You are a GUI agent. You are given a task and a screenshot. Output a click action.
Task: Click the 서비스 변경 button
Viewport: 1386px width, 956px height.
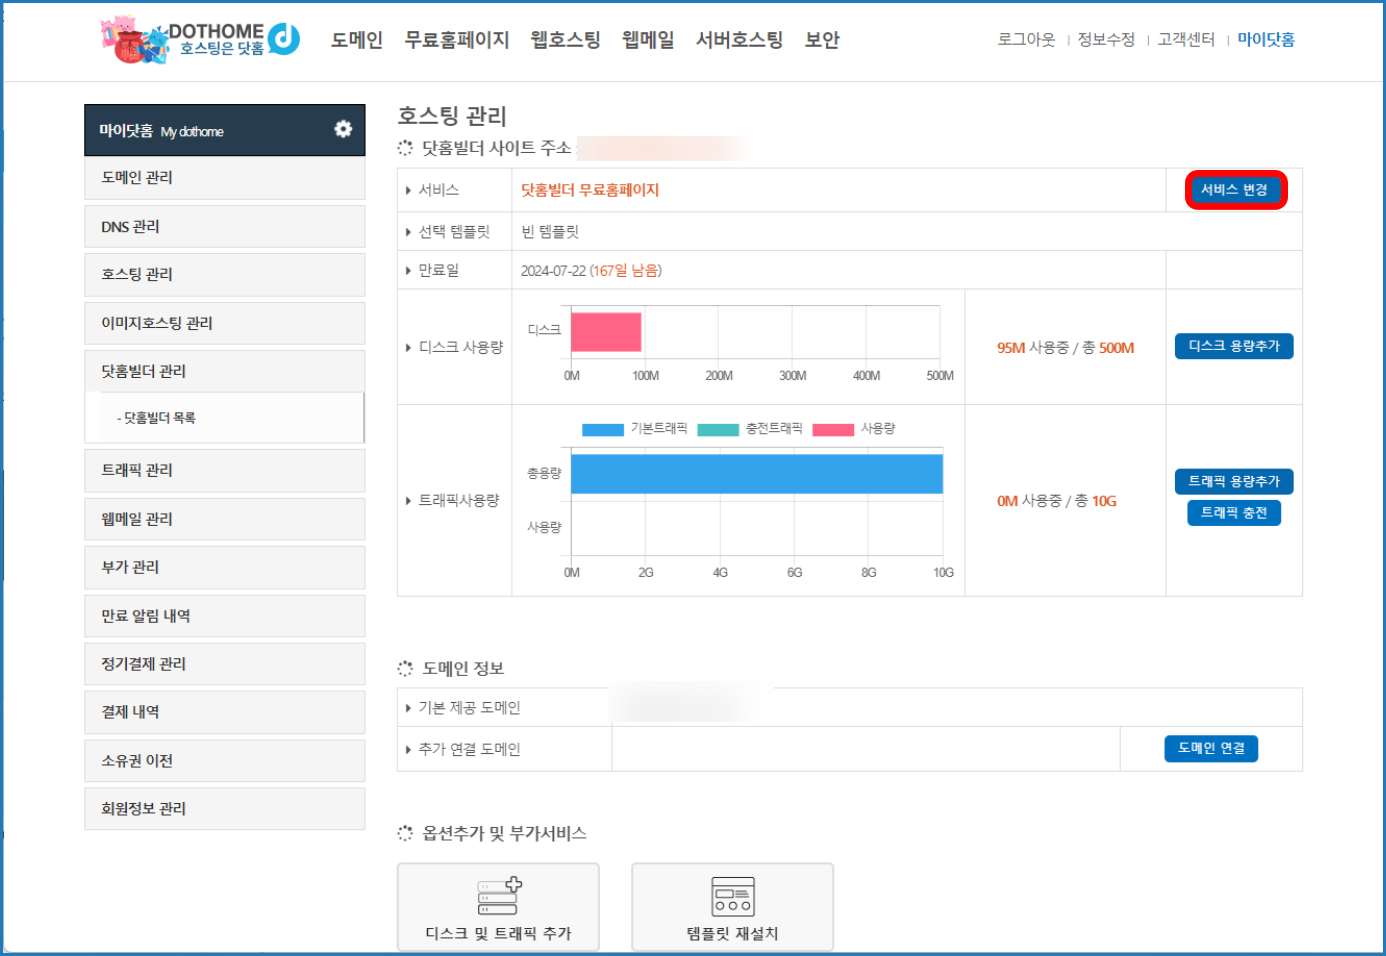[x=1235, y=190]
